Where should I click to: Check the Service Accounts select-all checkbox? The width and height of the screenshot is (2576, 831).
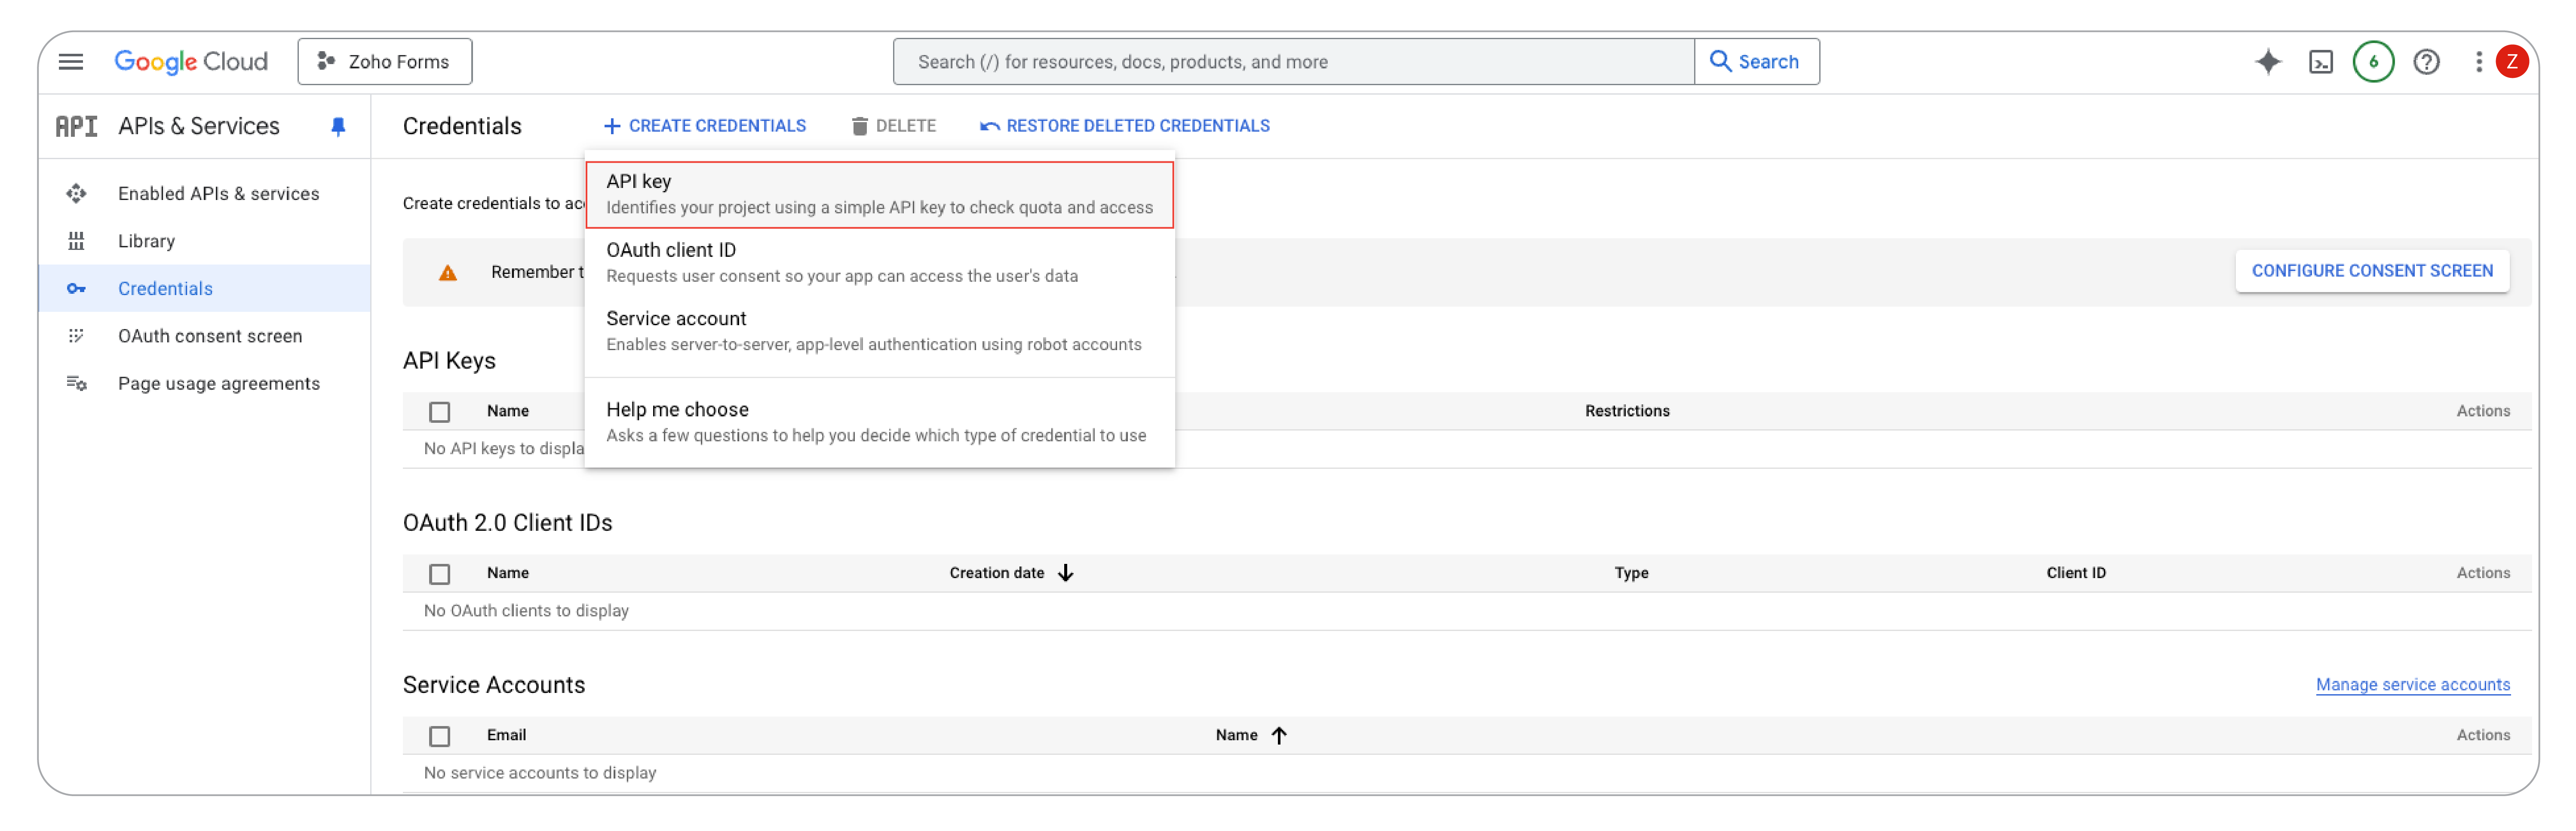click(x=439, y=736)
